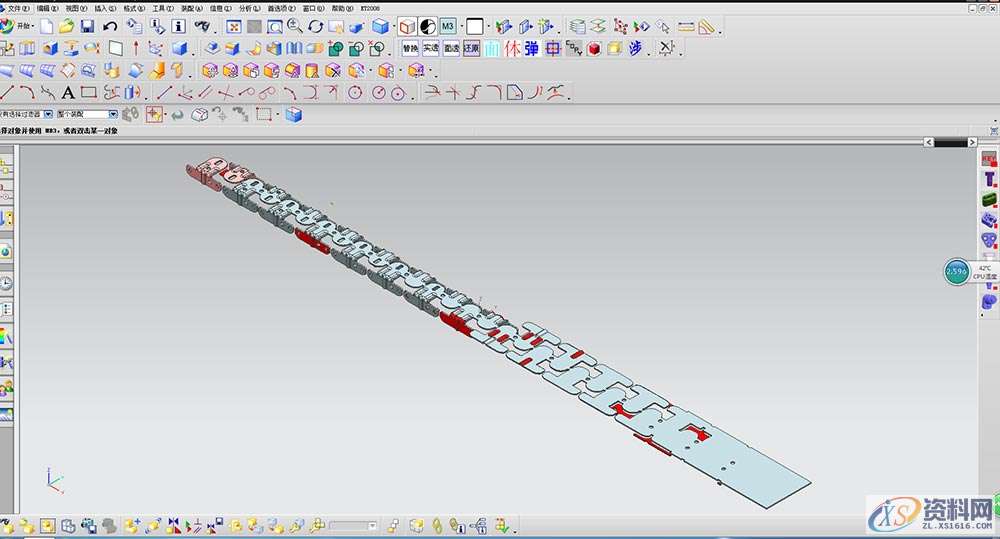Screen dimensions: 1000x539
Task: Toggle the M3 display mode button
Action: (449, 26)
